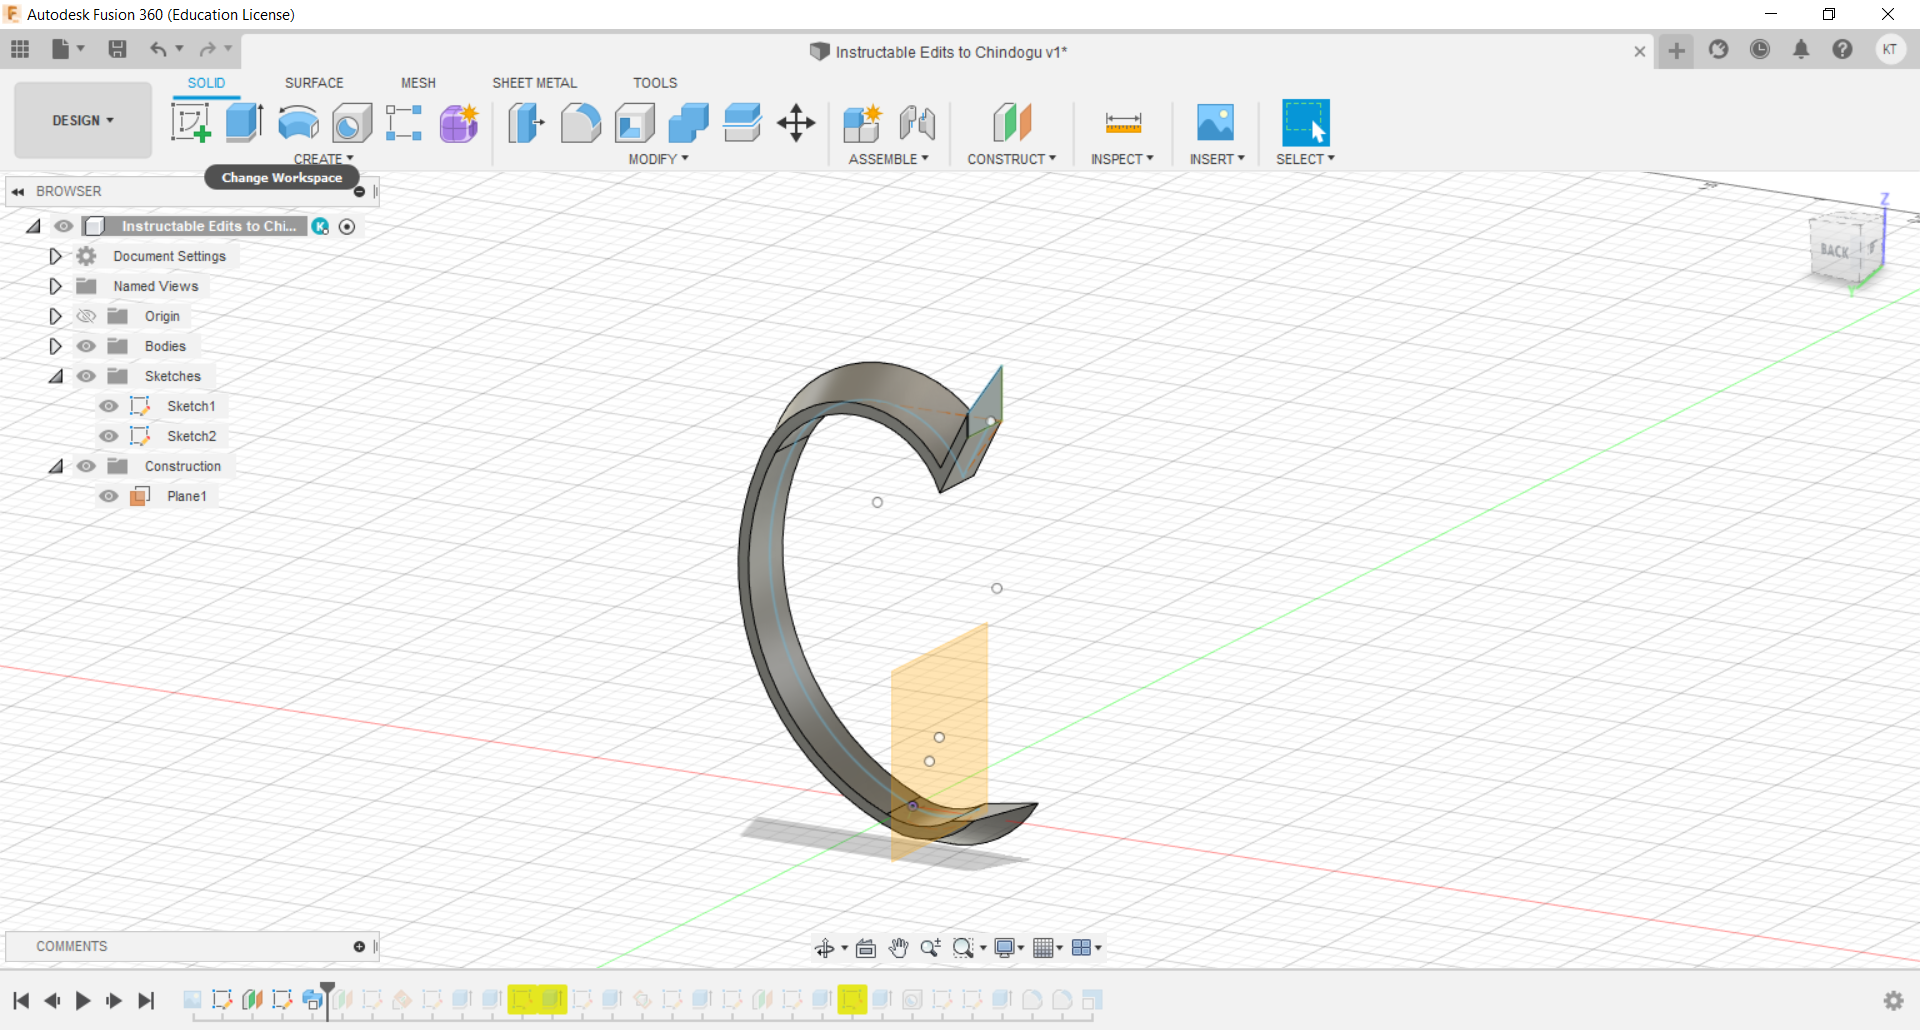Click the Move/Copy tool icon
The image size is (1920, 1030).
[796, 123]
